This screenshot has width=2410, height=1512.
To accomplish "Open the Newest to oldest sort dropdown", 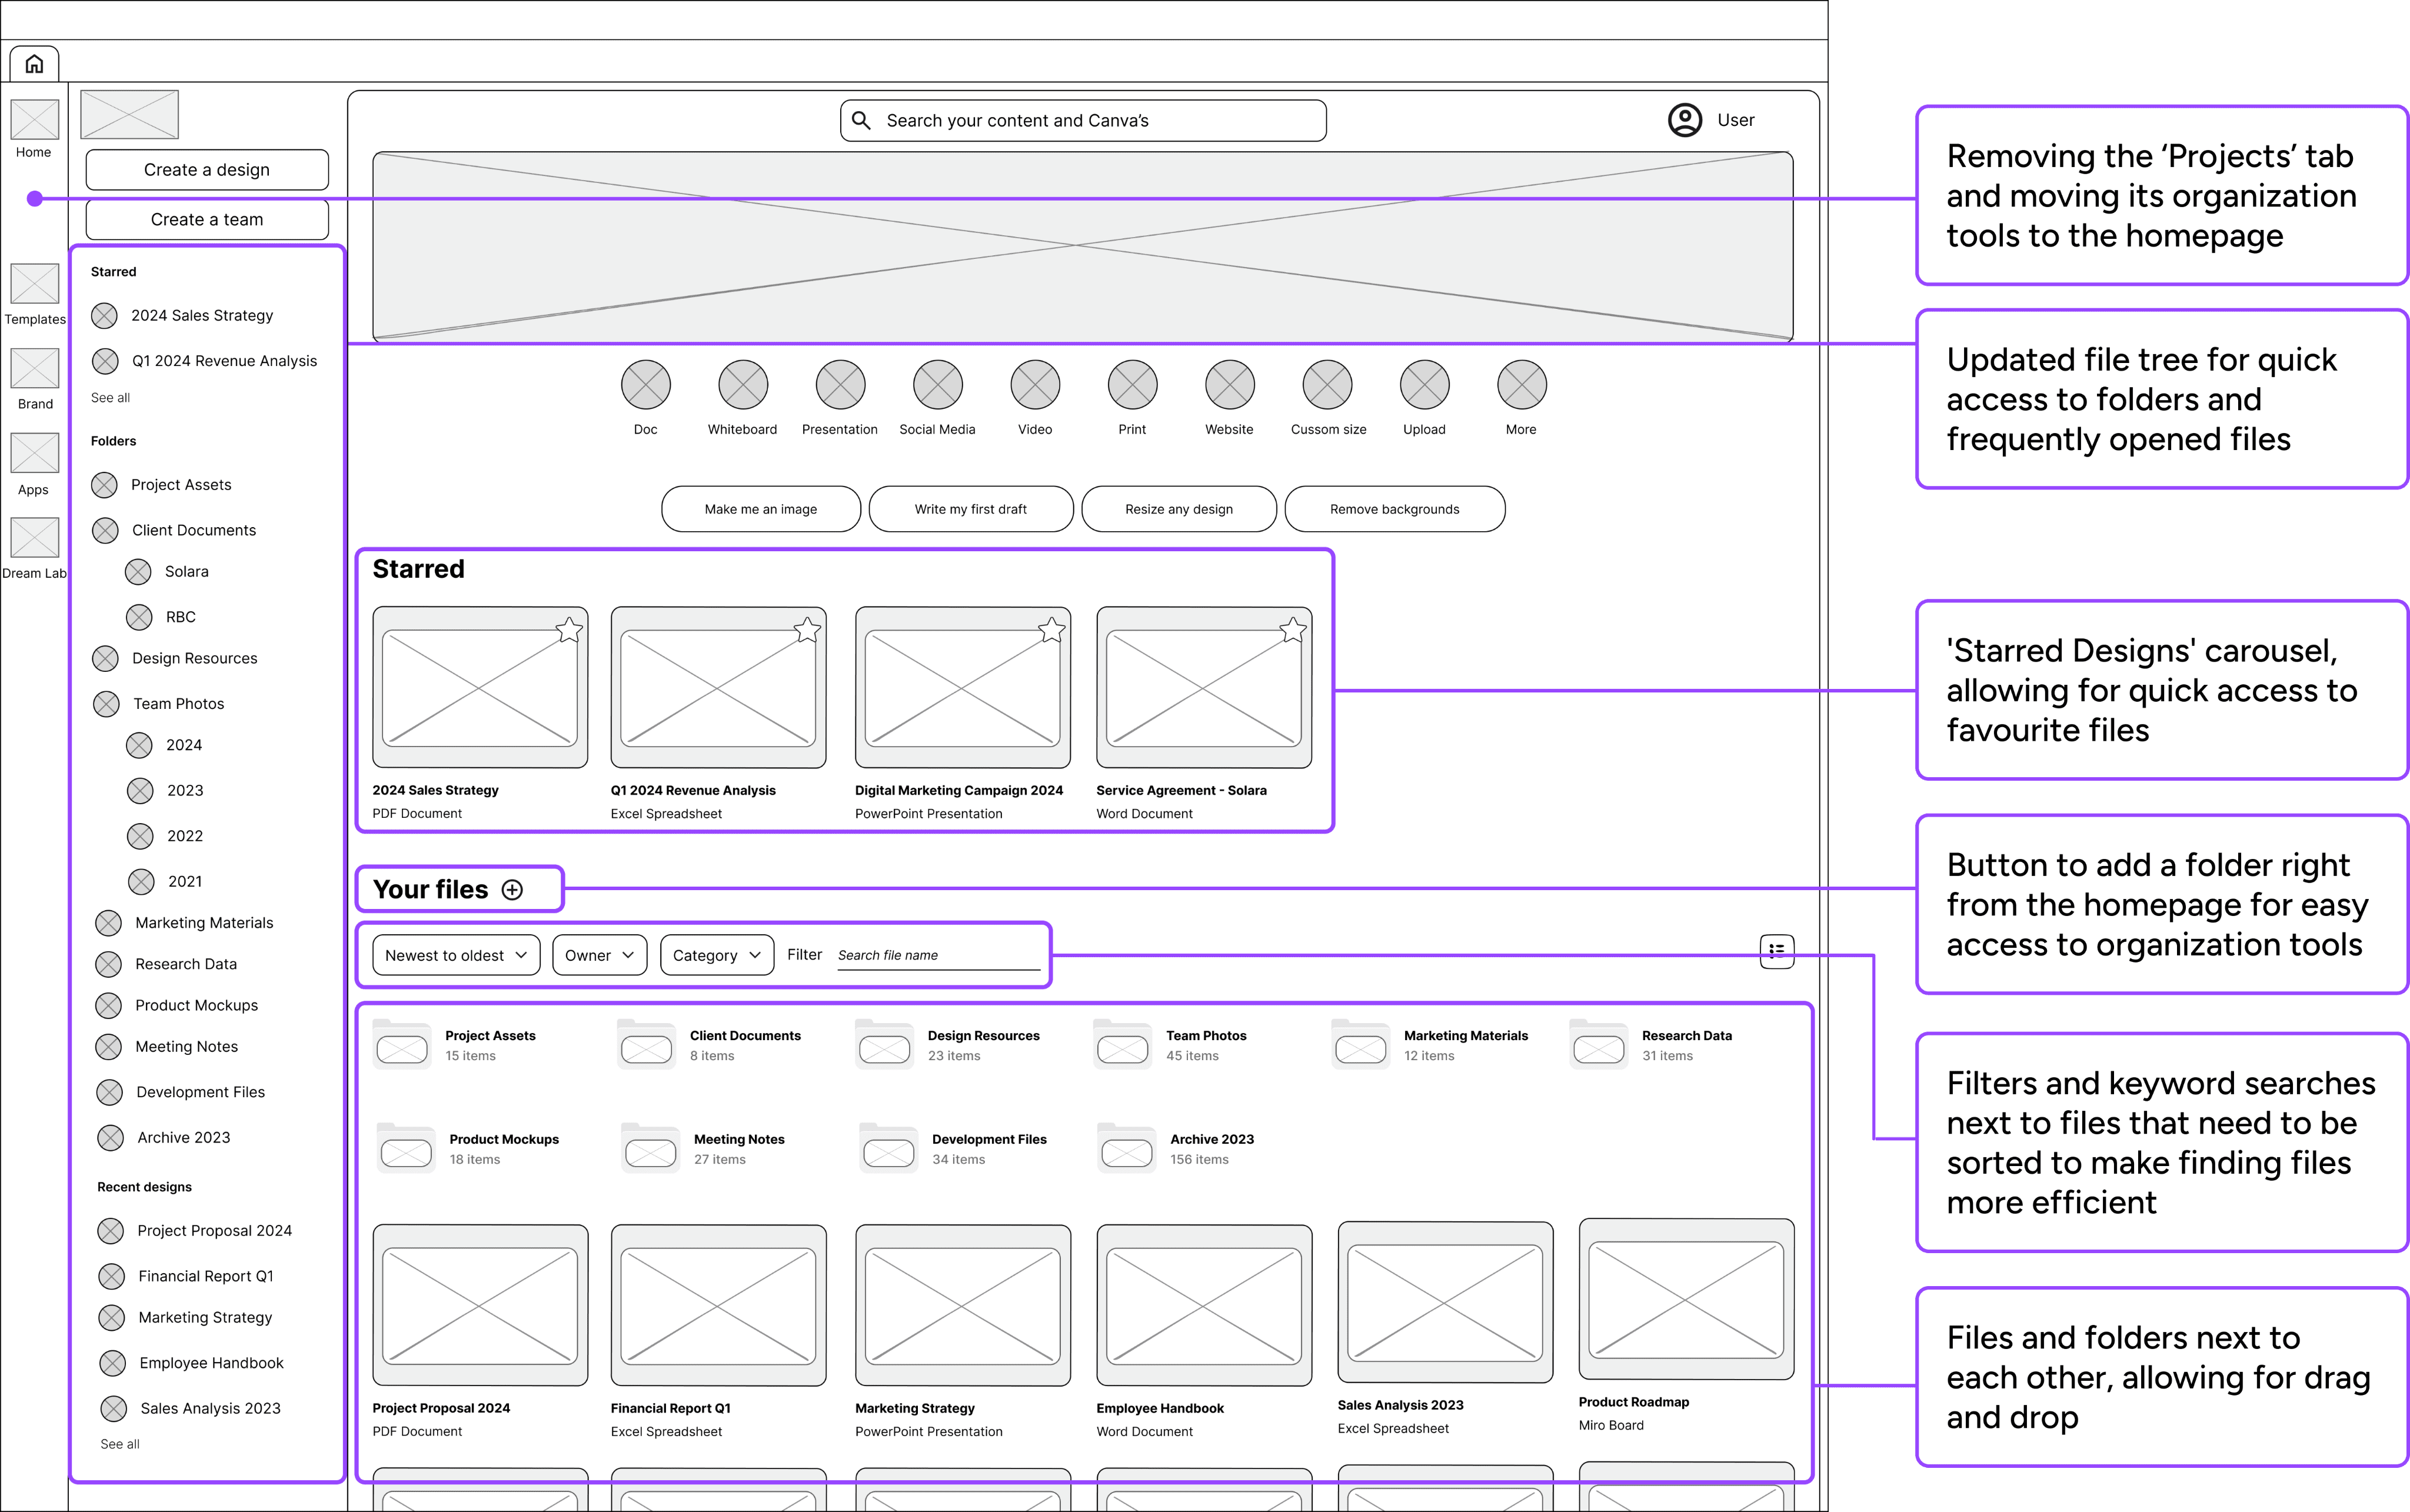I will point(456,955).
